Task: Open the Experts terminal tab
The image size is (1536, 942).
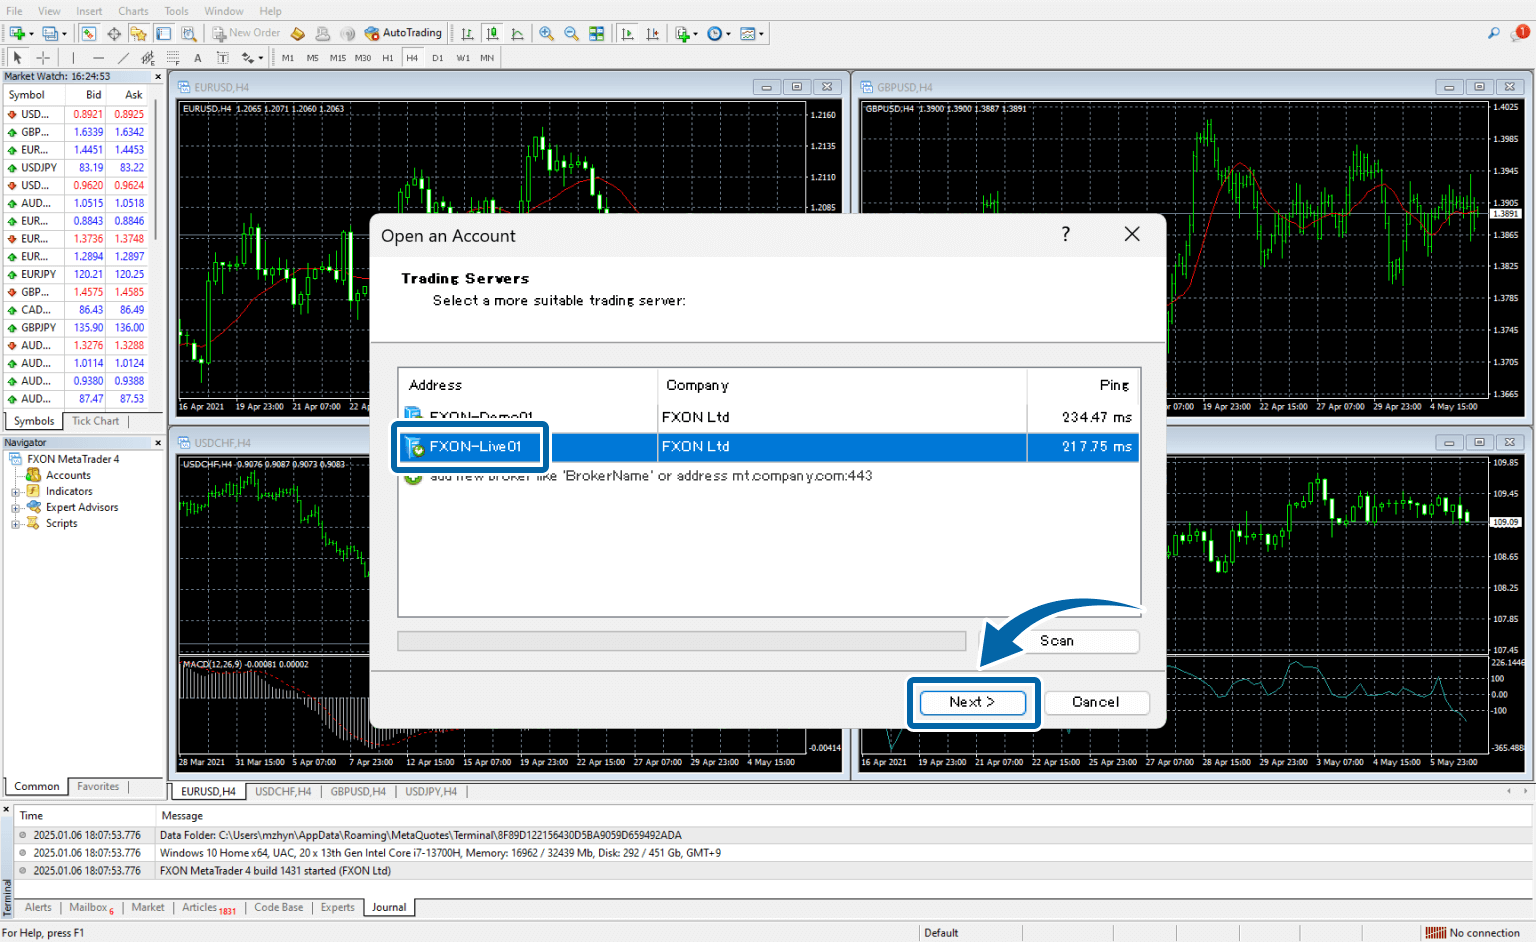Action: (x=337, y=908)
